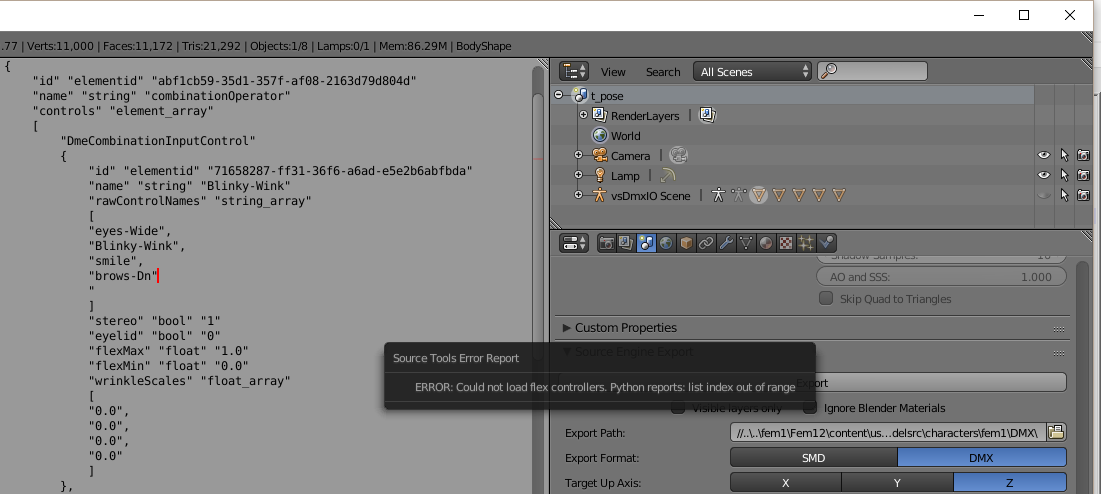Enable Skip Quad to Triangles checkbox
Screen dimensions: 1101x494
826,298
